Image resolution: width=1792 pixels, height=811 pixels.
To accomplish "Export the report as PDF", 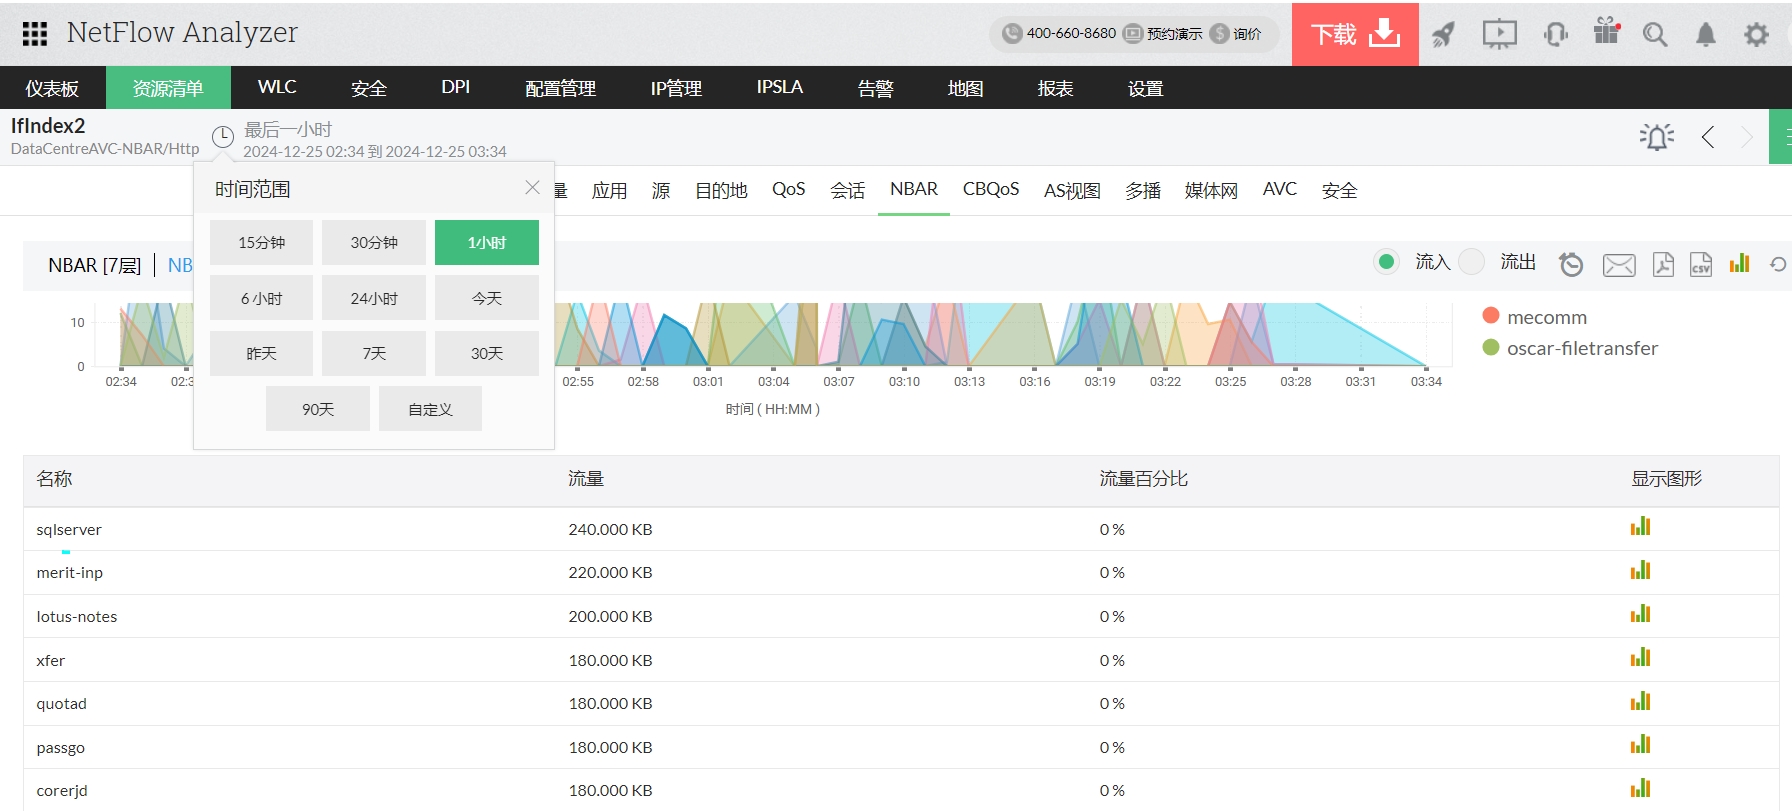I will tap(1663, 264).
